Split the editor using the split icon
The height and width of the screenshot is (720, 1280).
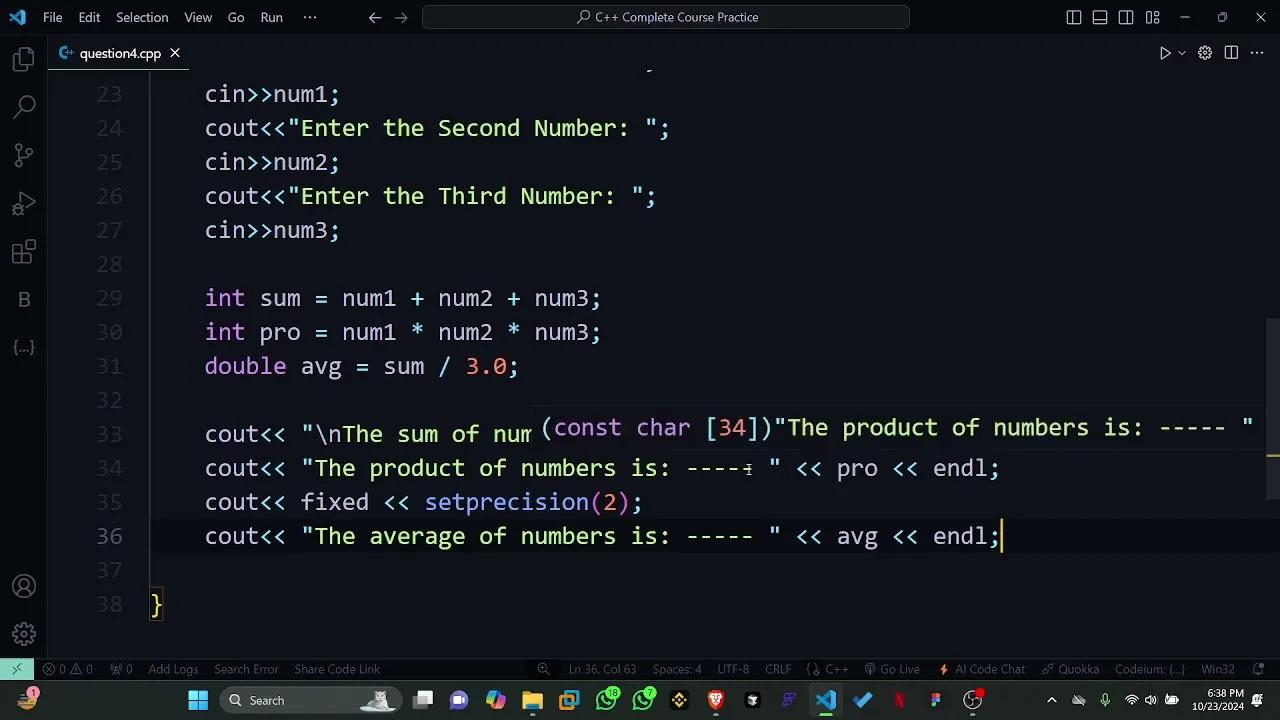pyautogui.click(x=1231, y=53)
